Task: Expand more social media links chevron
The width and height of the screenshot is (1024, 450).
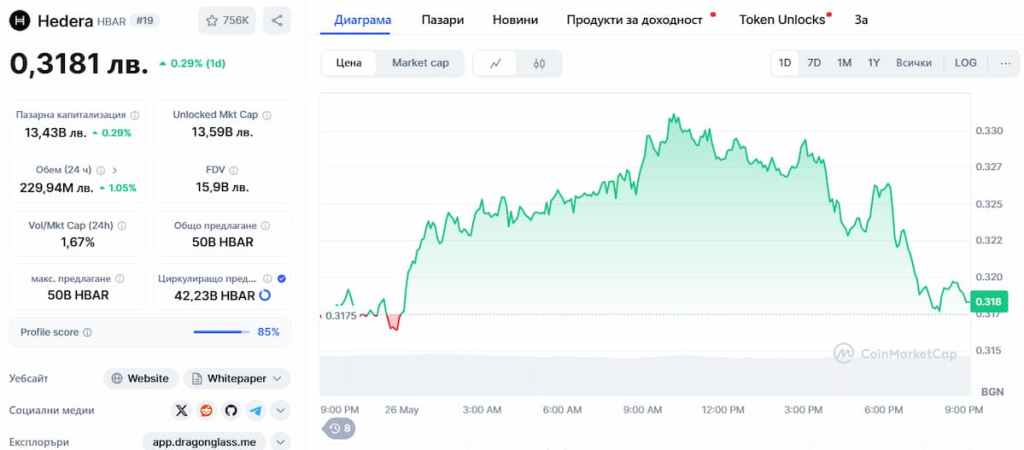Action: click(x=280, y=410)
